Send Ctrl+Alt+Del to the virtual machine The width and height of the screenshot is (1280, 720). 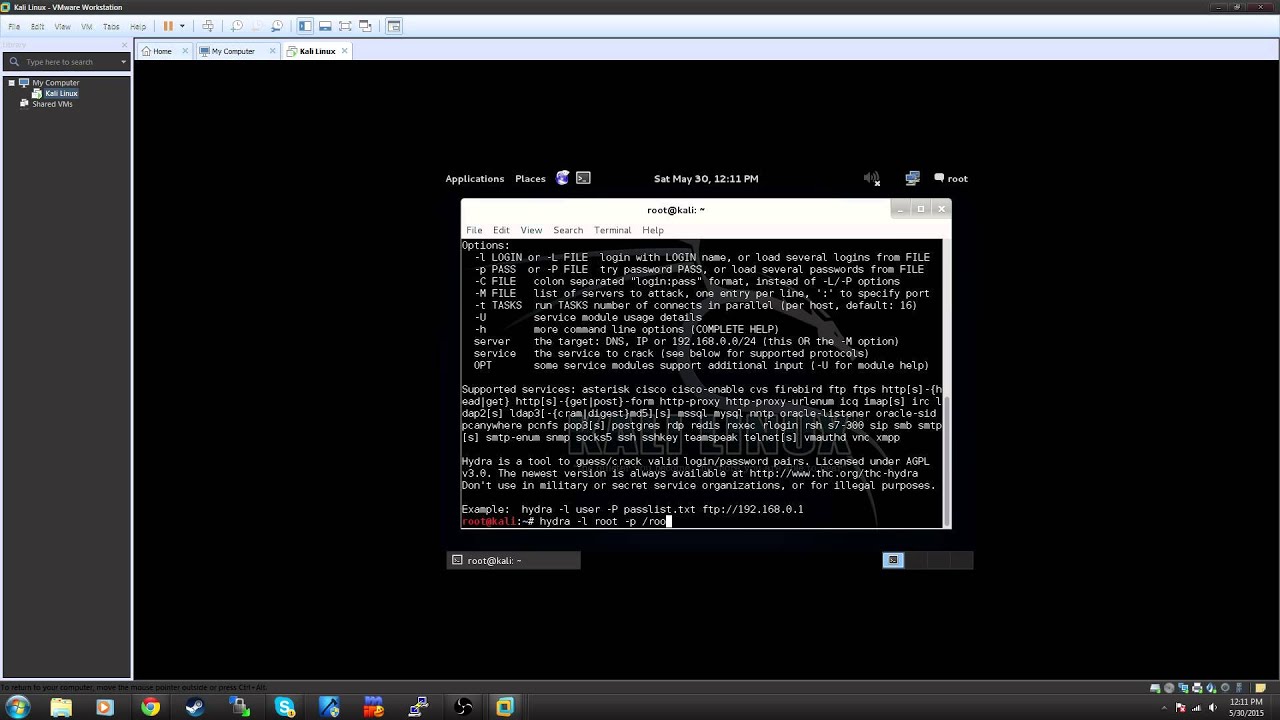click(208, 26)
